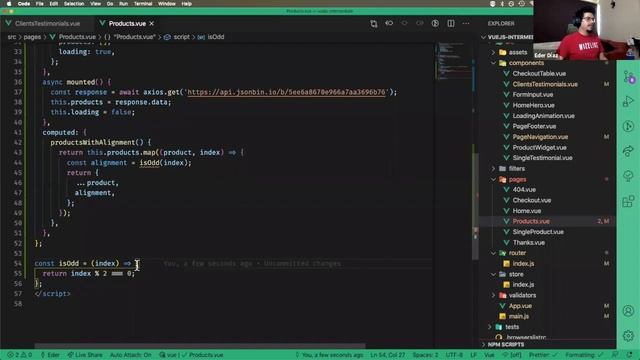Image resolution: width=640 pixels, height=360 pixels.
Task: Open index.js under router folder
Action: tap(523, 264)
